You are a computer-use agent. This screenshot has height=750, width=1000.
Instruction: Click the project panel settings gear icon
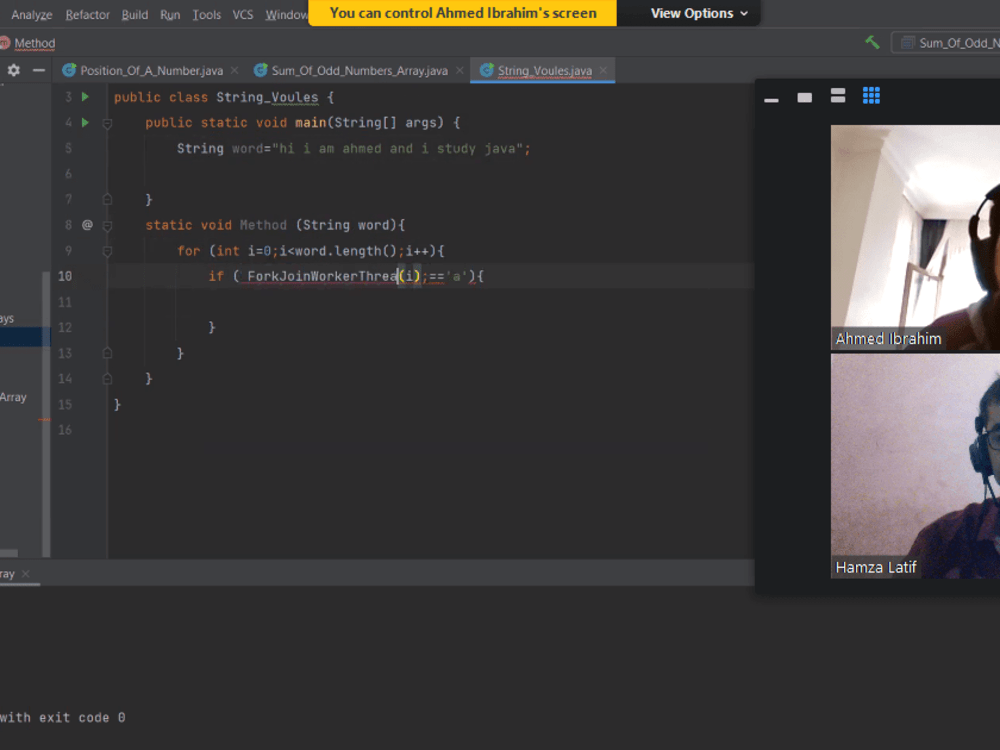[13, 70]
